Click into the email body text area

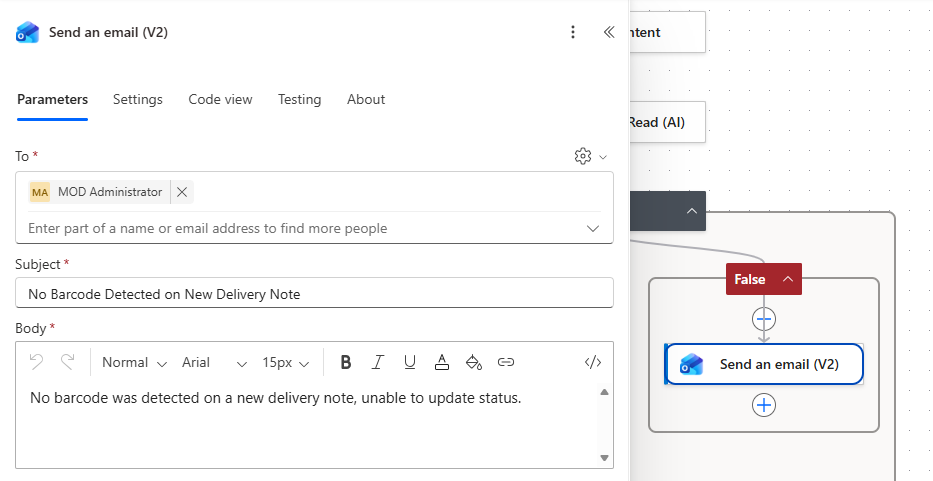[308, 426]
